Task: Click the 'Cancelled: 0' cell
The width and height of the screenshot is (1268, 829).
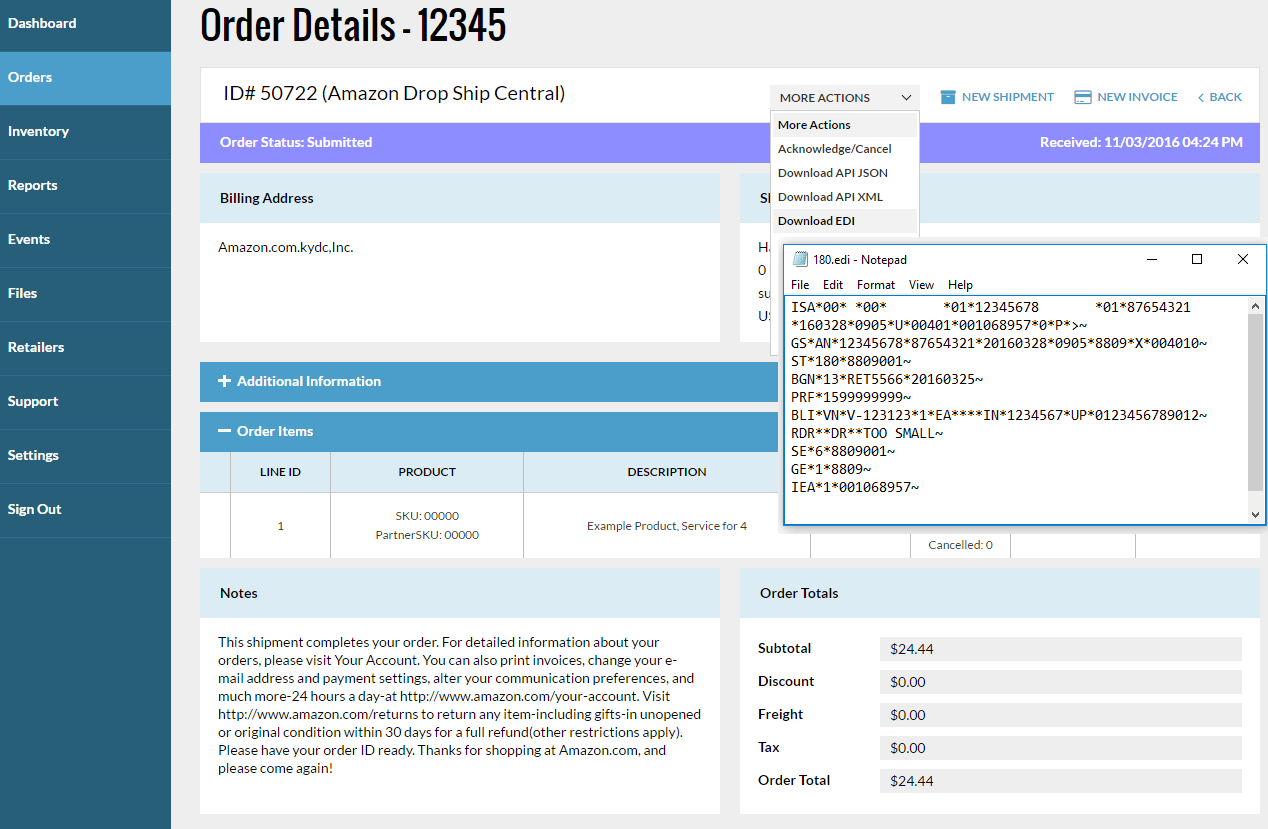Action: click(x=960, y=545)
